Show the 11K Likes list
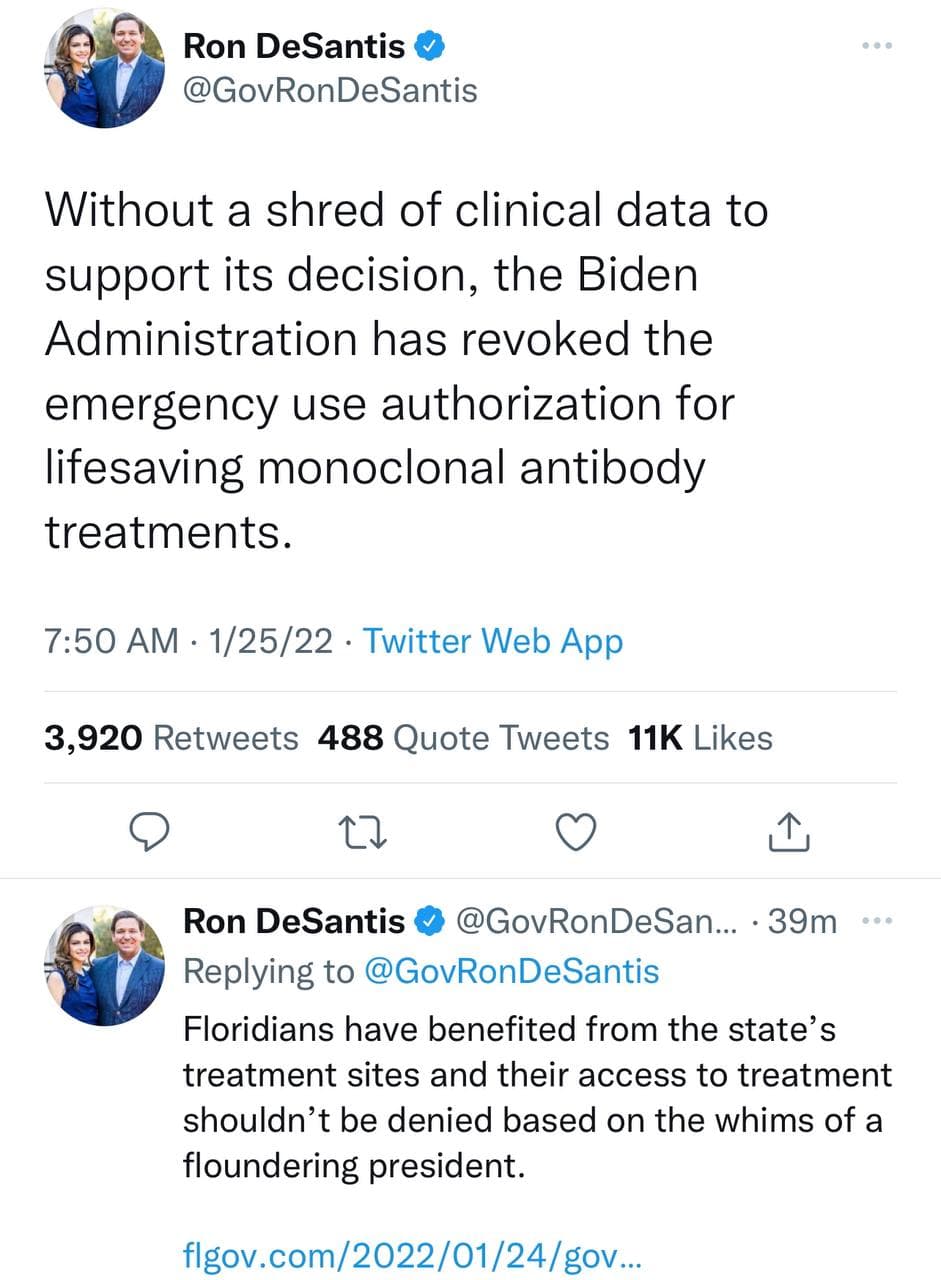This screenshot has height=1280, width=941. (700, 738)
